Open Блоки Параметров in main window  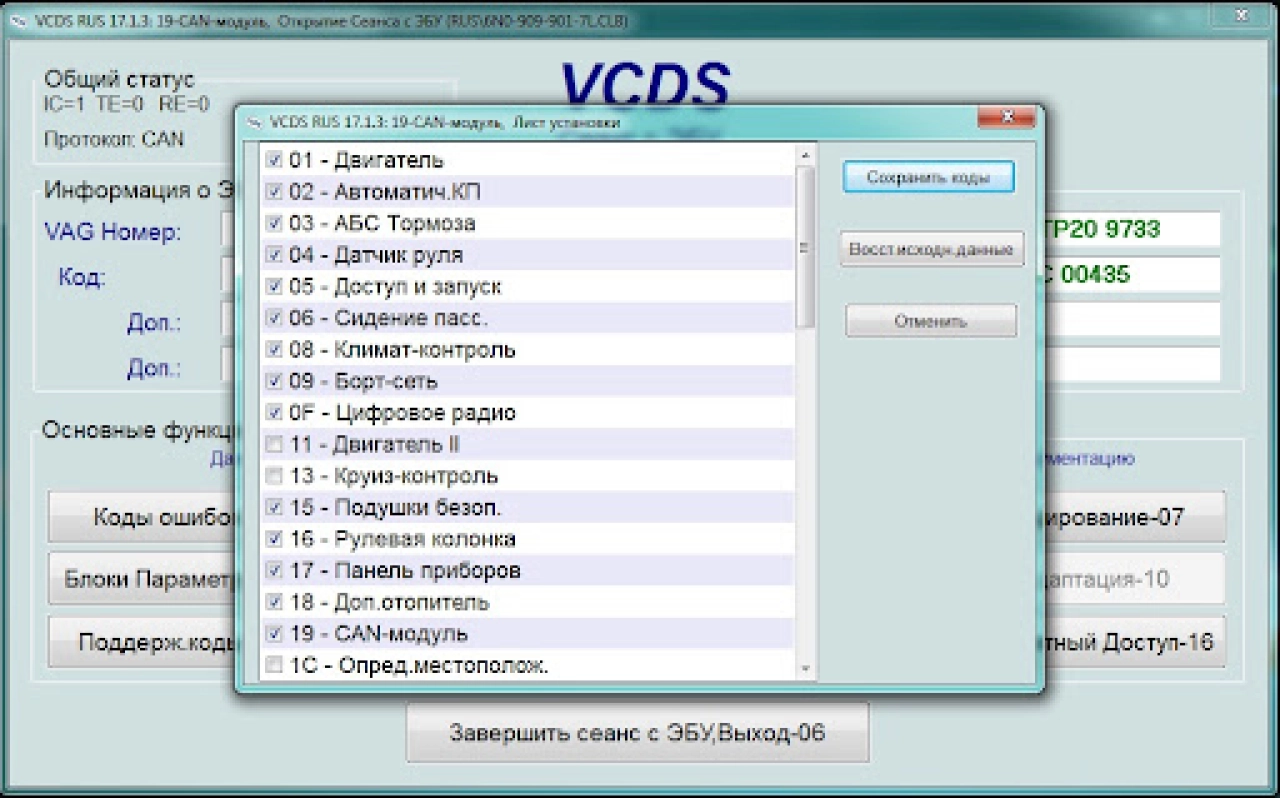[x=141, y=579]
